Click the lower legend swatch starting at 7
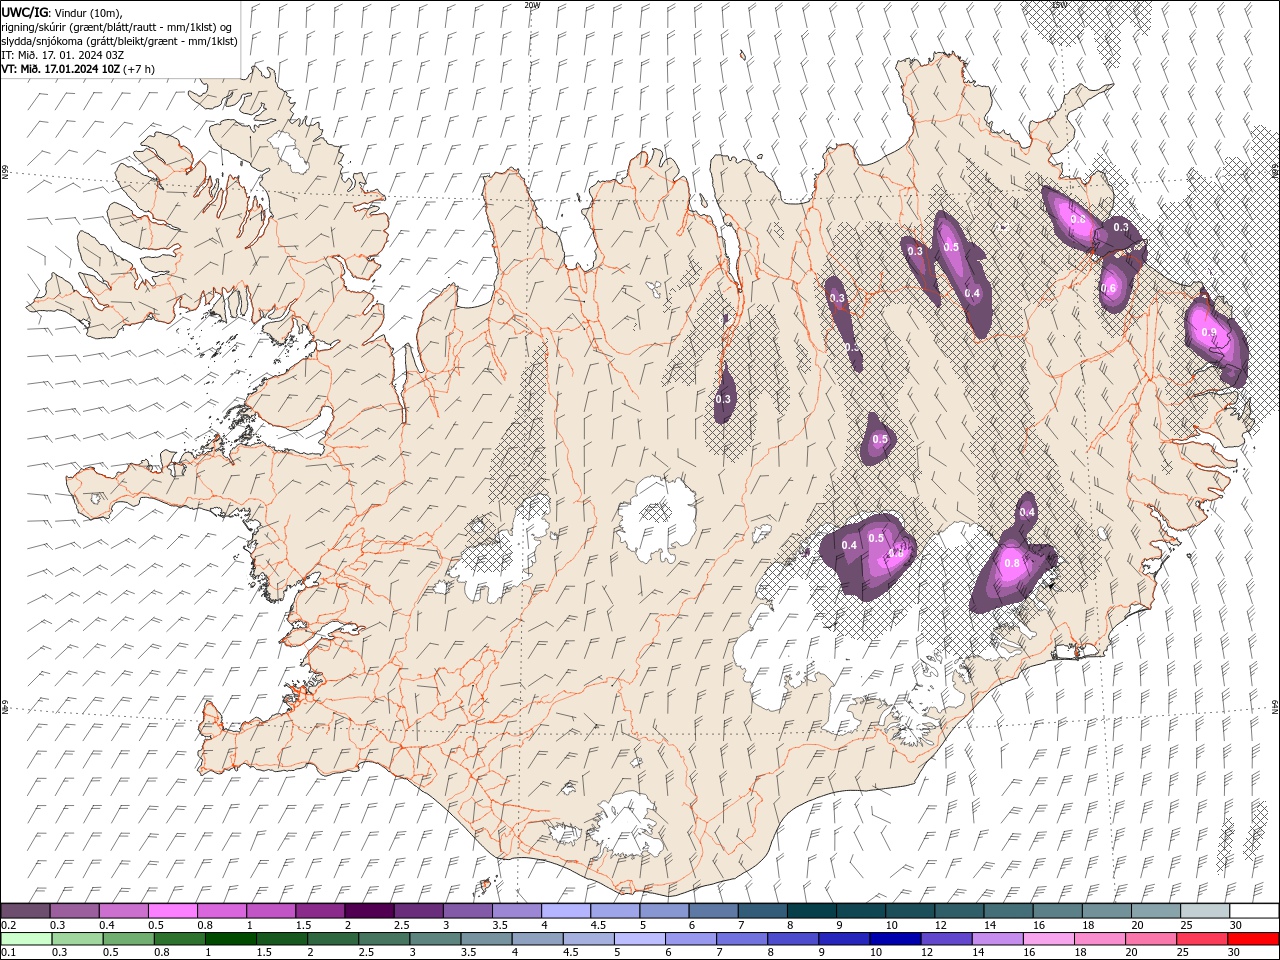1280x960 pixels. 742,939
